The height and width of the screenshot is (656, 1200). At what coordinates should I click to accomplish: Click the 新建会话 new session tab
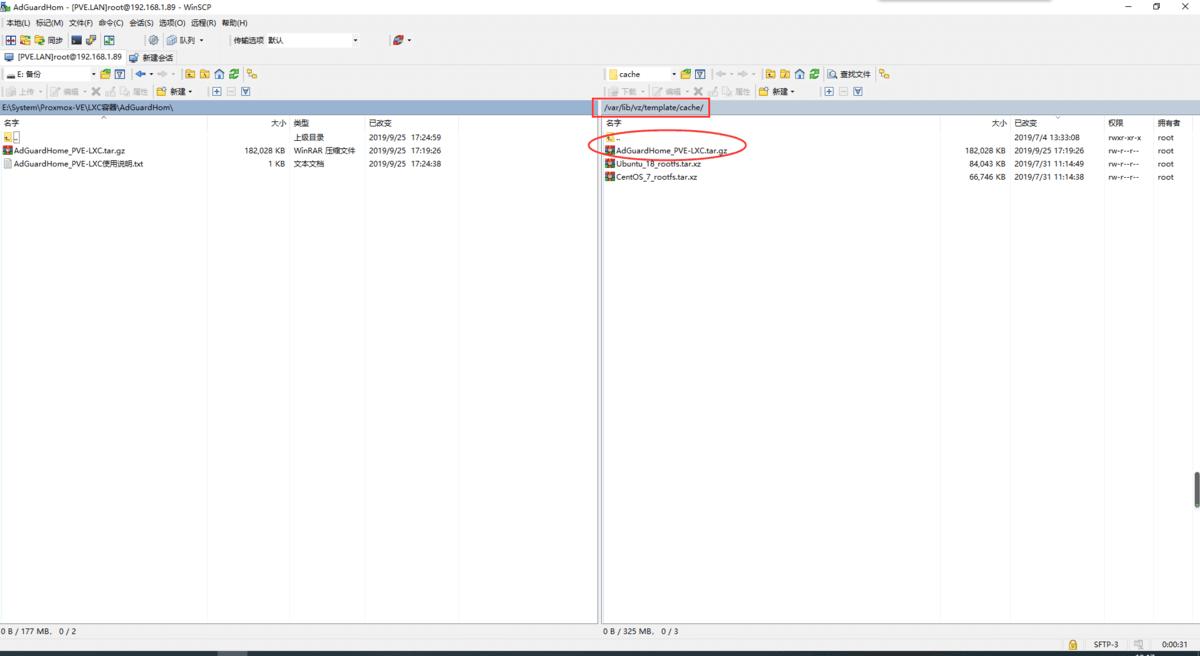[x=151, y=57]
